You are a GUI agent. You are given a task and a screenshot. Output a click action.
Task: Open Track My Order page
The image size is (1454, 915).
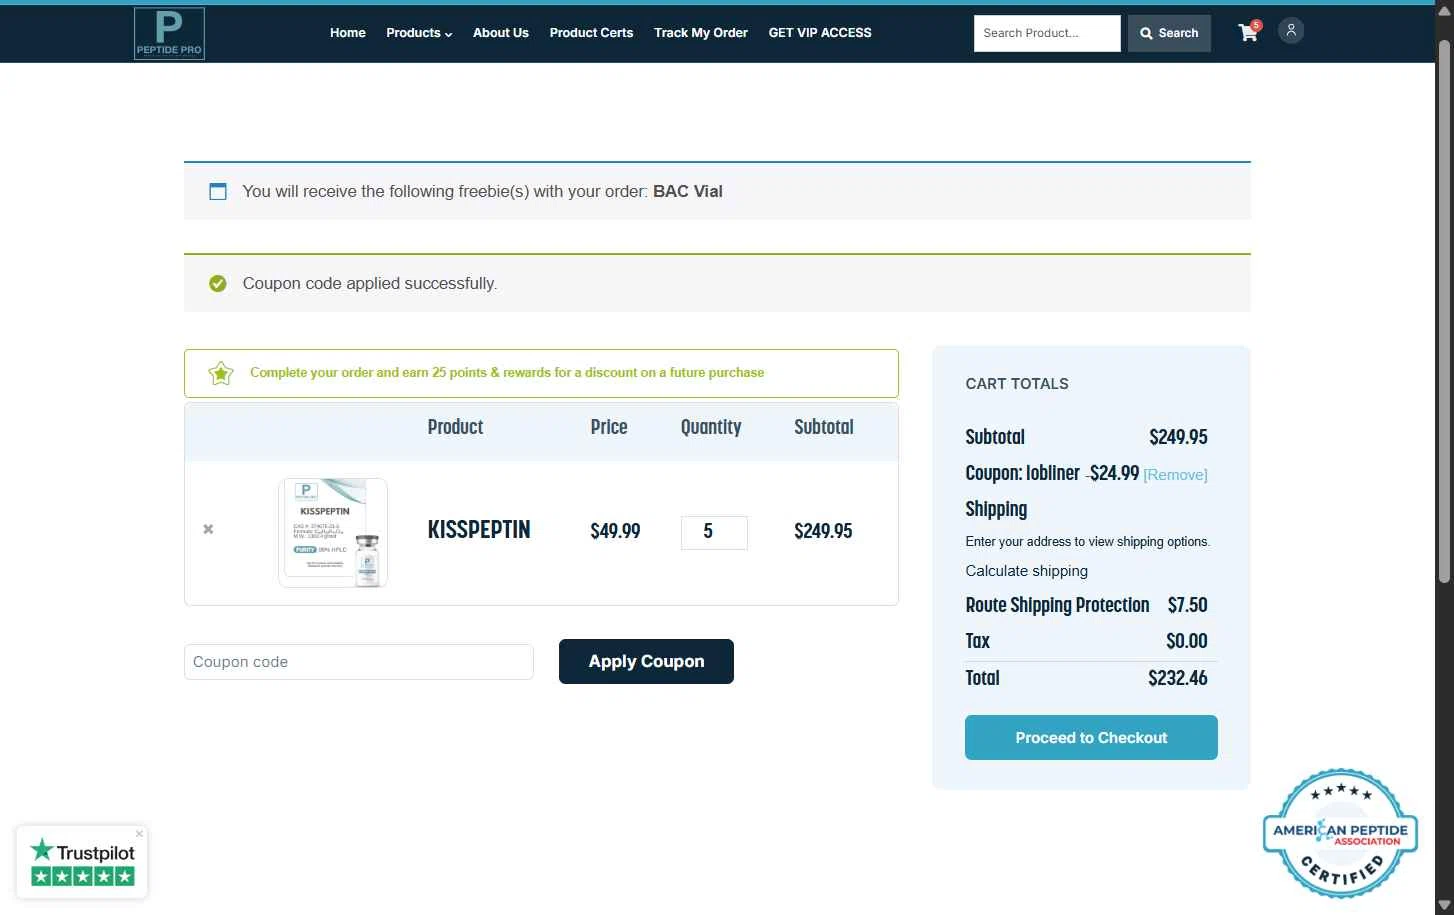pyautogui.click(x=701, y=33)
